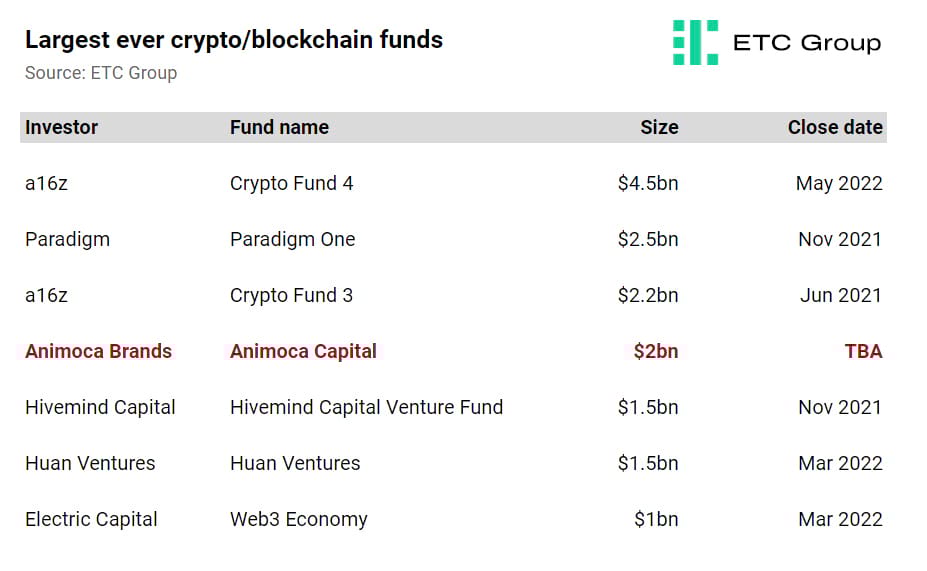Select the Paradigm investor cell
927x571 pixels.
pyautogui.click(x=67, y=239)
